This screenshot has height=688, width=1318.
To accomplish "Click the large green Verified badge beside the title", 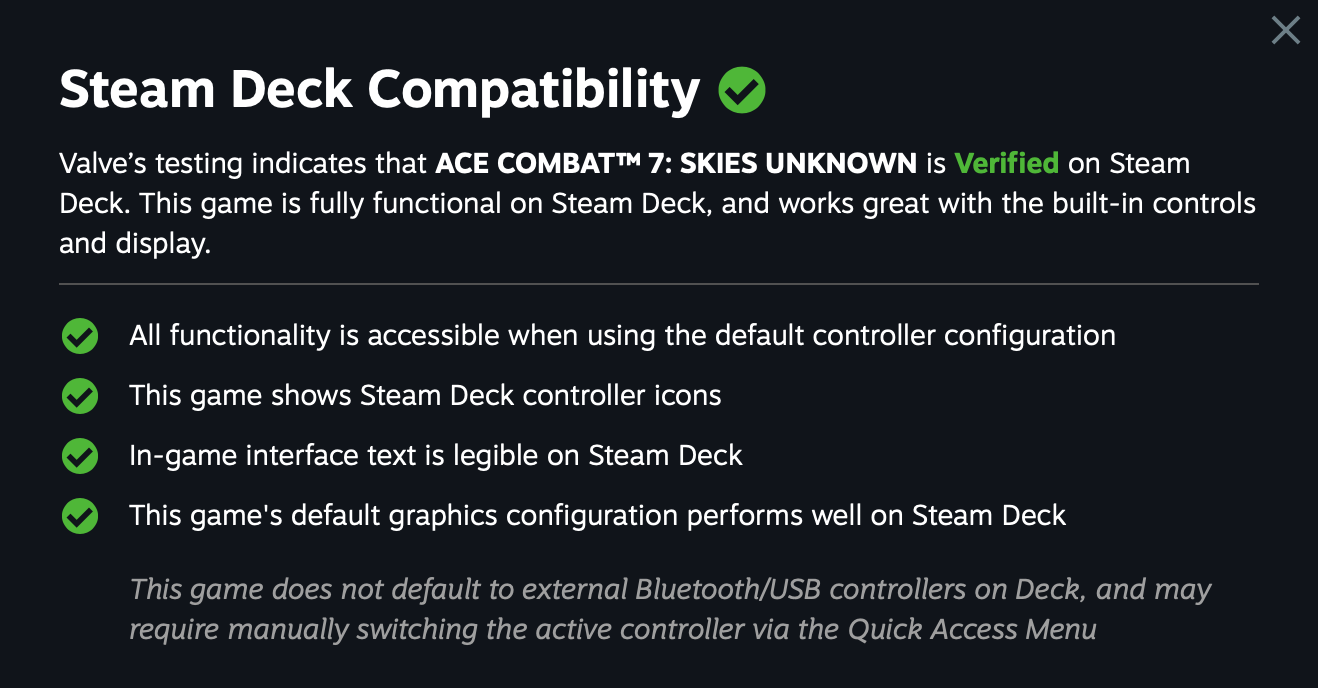I will pos(742,90).
